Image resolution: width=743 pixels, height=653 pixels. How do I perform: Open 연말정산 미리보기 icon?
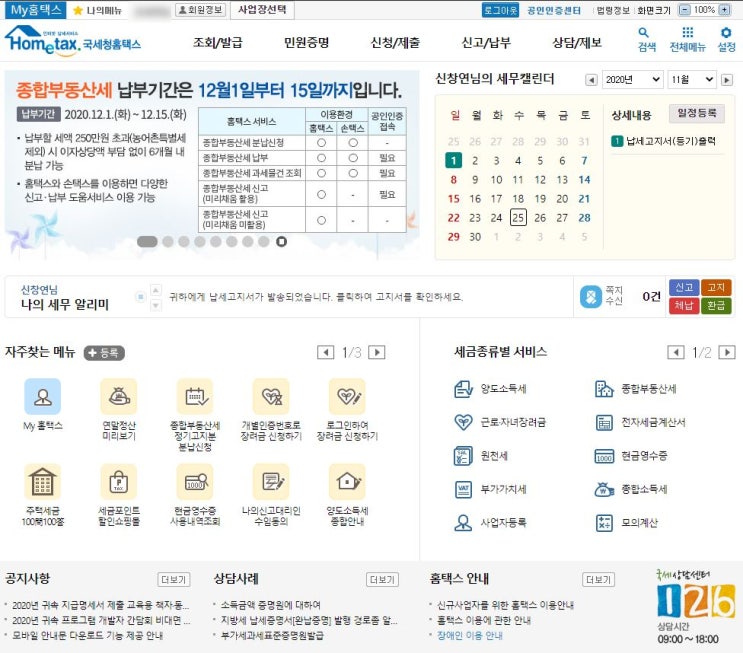(119, 396)
